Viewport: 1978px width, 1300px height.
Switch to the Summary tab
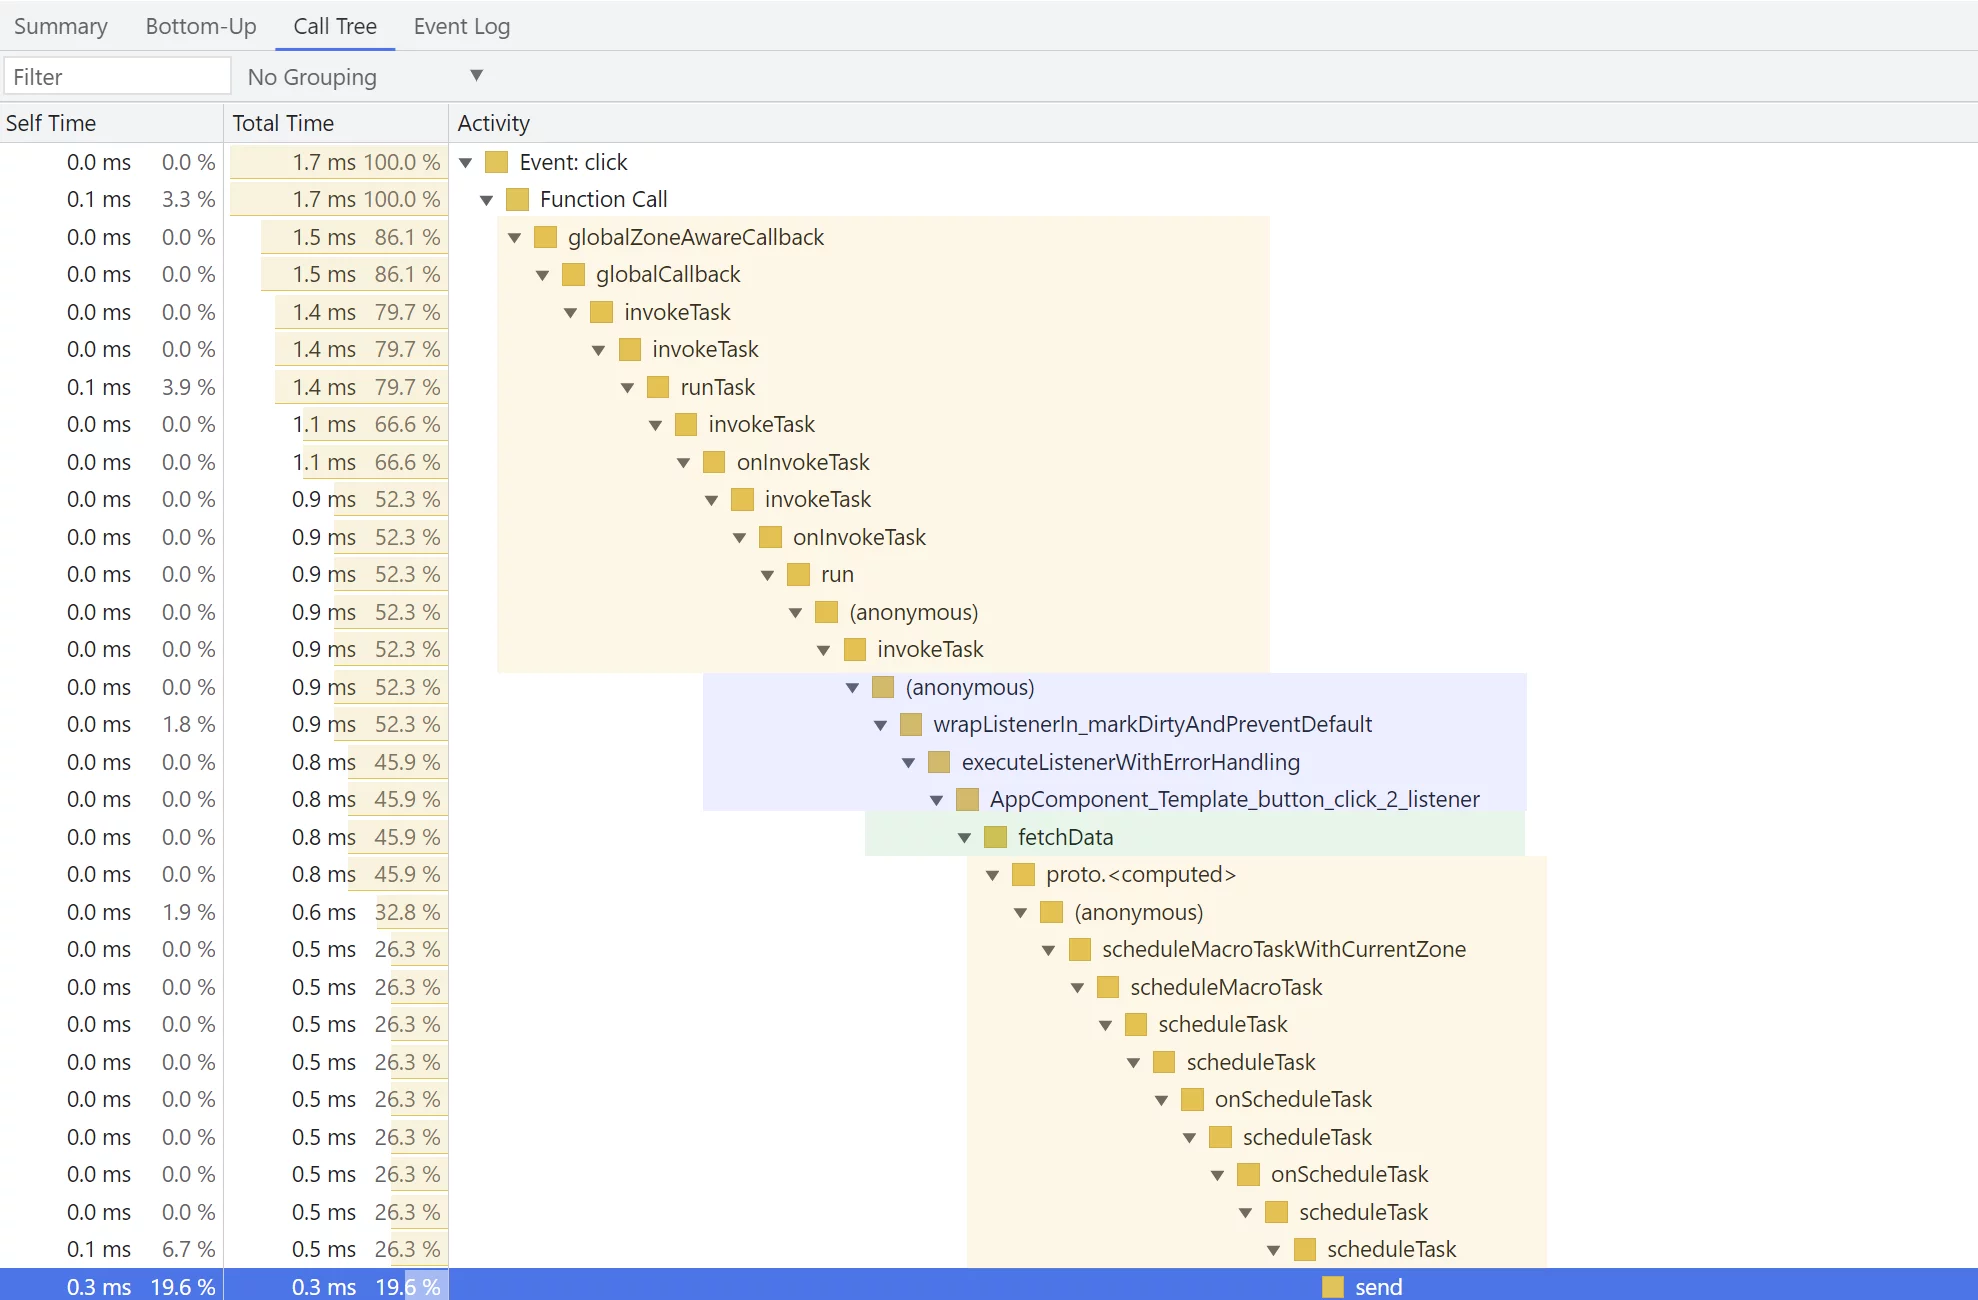(x=60, y=26)
